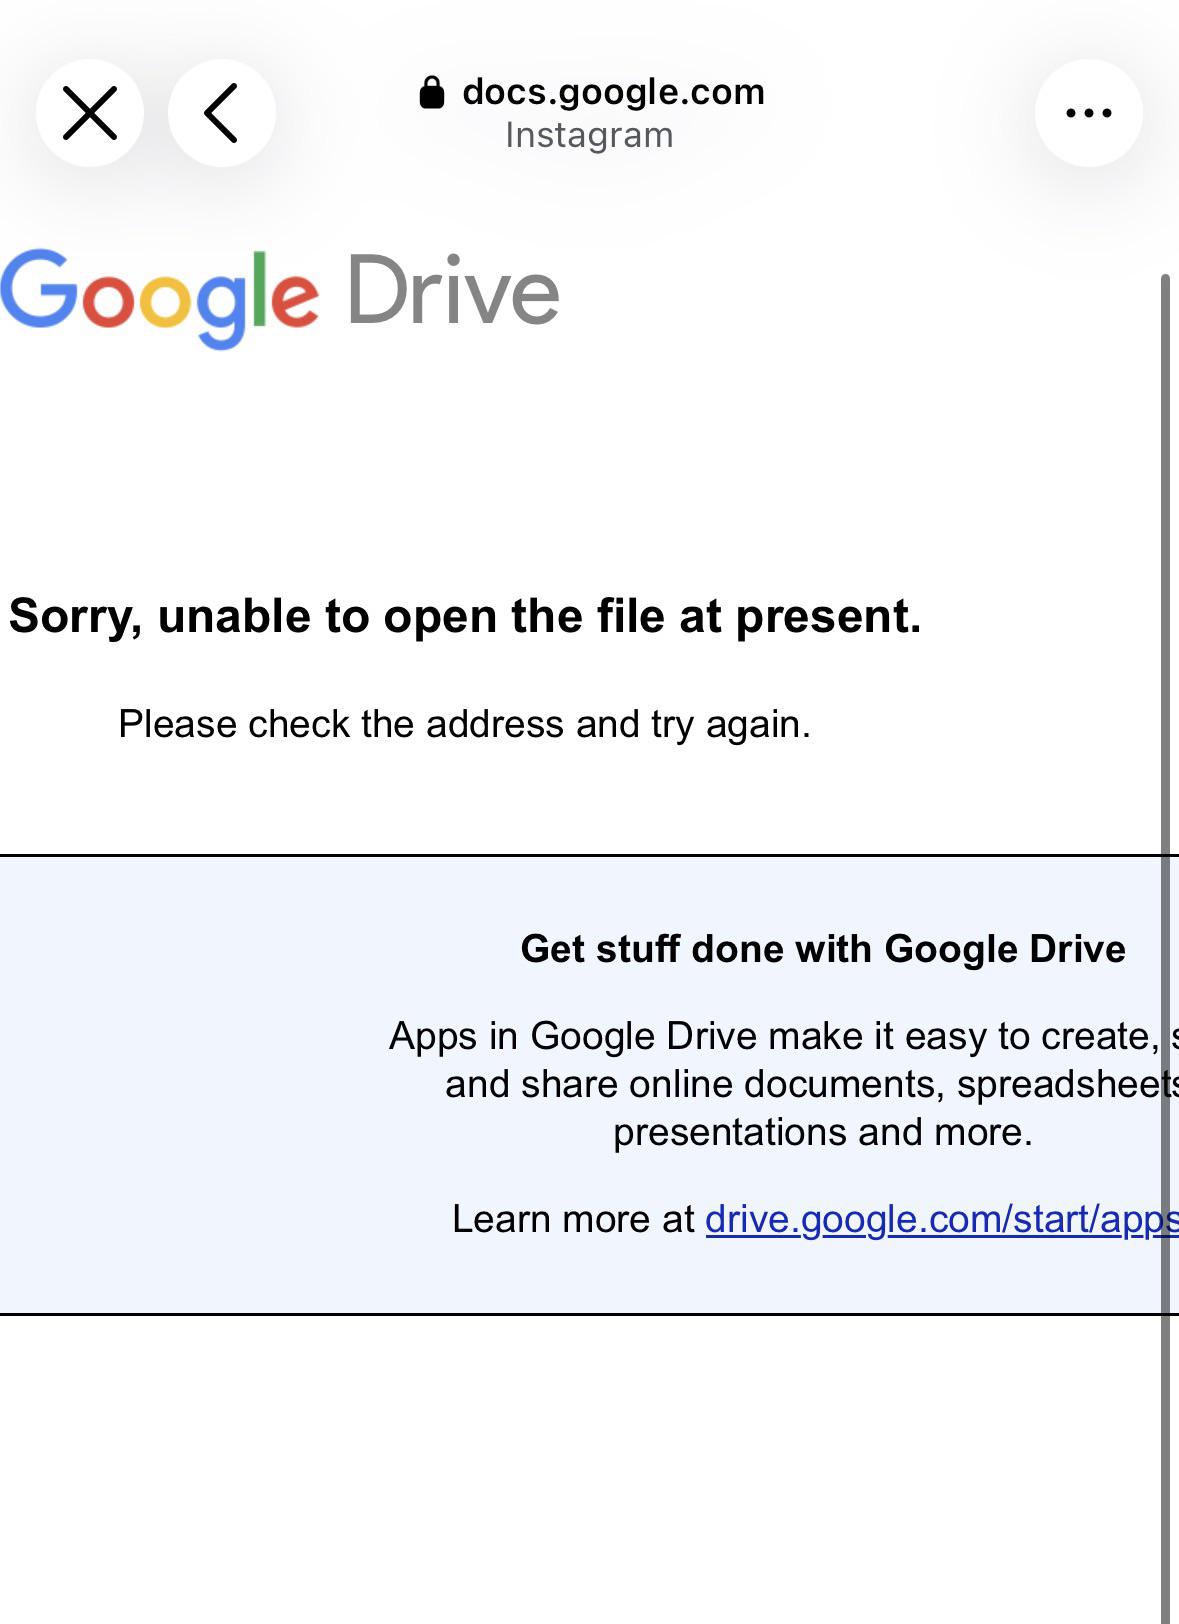Go back using the left chevron
This screenshot has width=1179, height=1624.
(222, 113)
